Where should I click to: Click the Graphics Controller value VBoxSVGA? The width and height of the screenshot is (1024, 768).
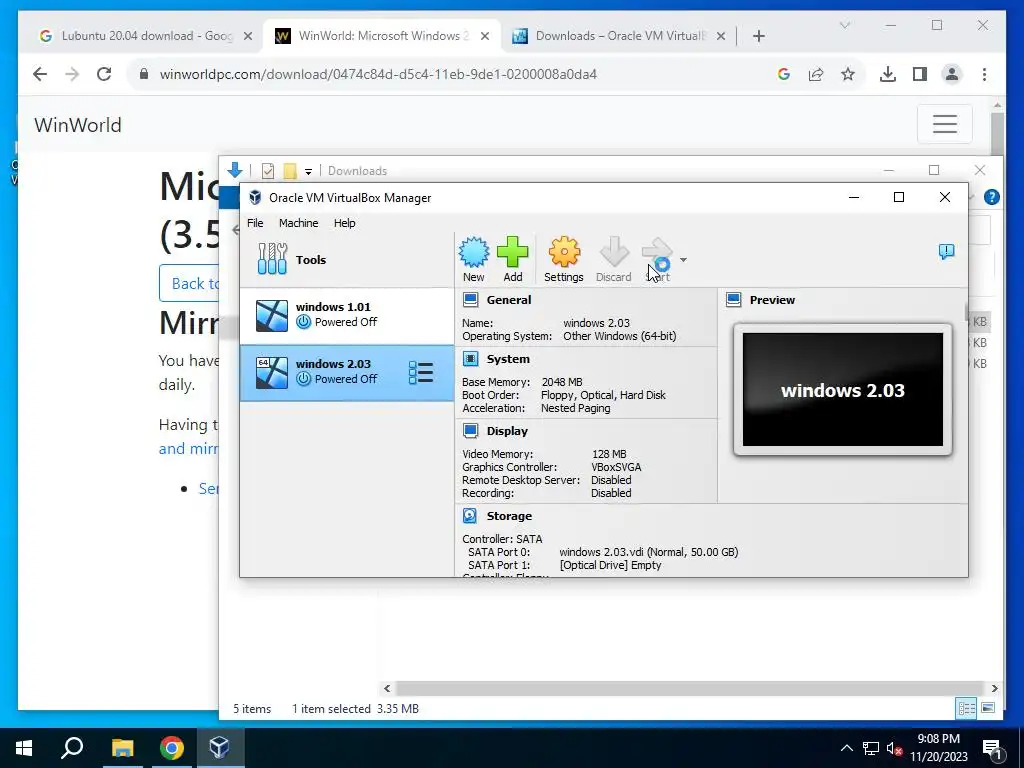point(616,467)
